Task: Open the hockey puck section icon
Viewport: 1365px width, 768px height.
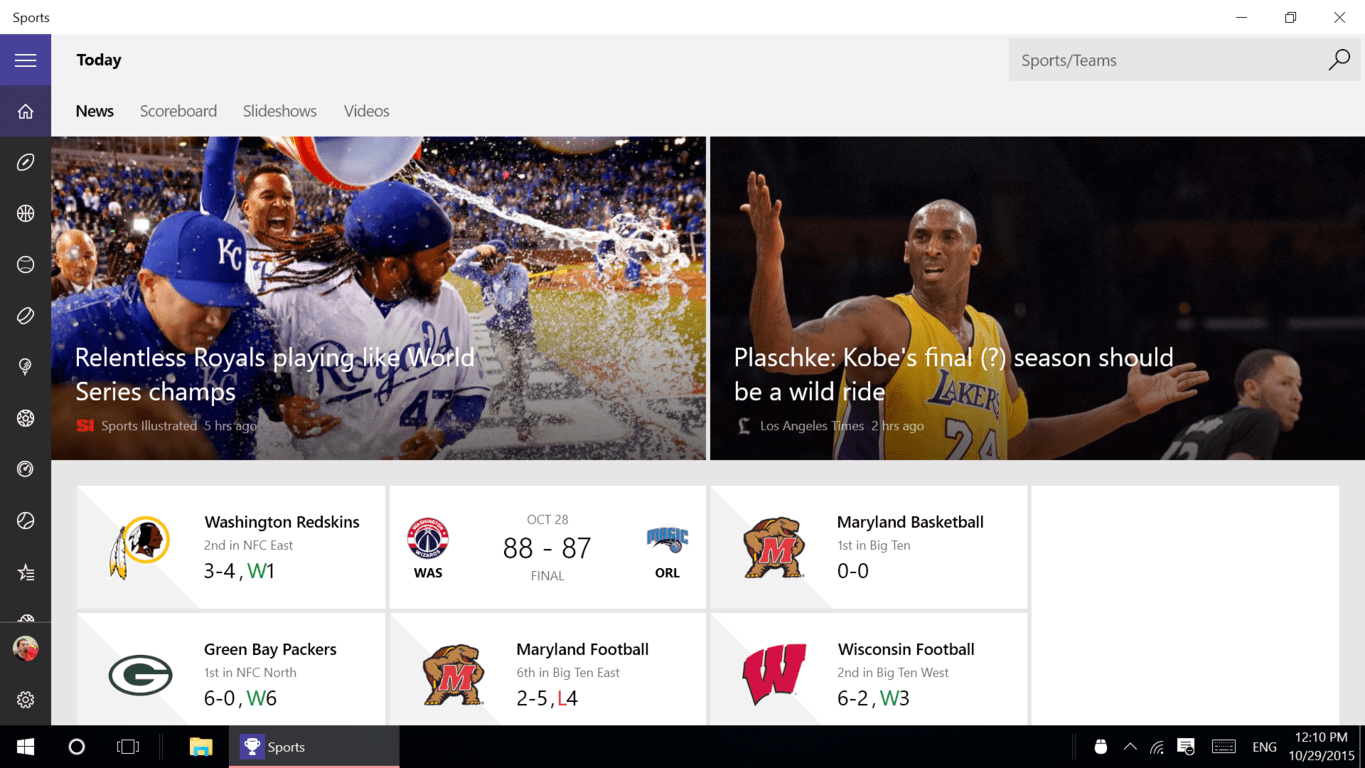Action: pyautogui.click(x=25, y=316)
